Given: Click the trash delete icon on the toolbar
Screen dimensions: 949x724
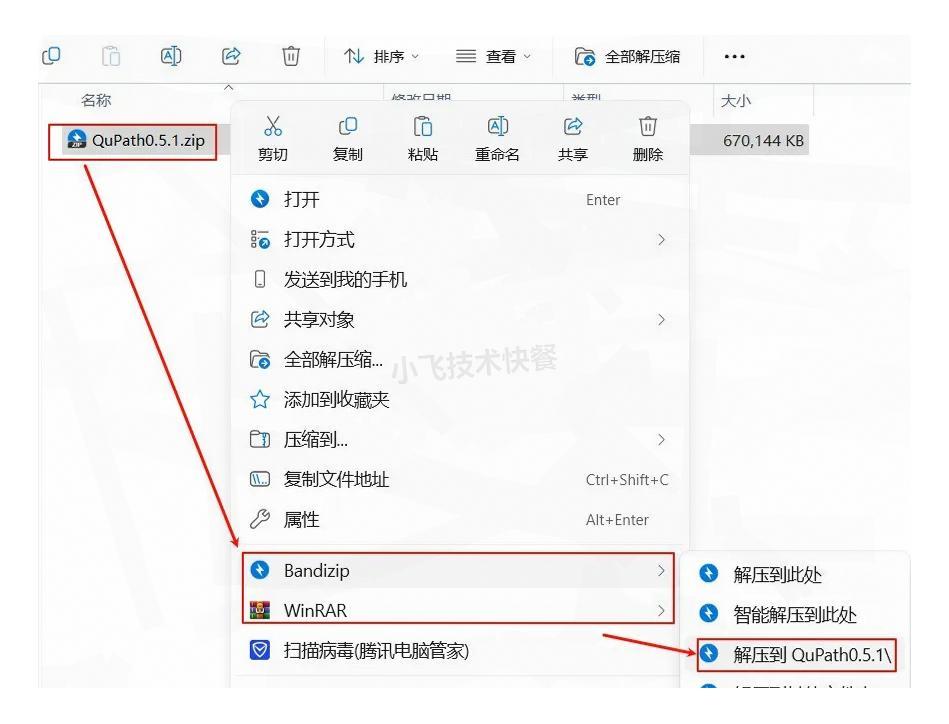Looking at the screenshot, I should click(289, 56).
